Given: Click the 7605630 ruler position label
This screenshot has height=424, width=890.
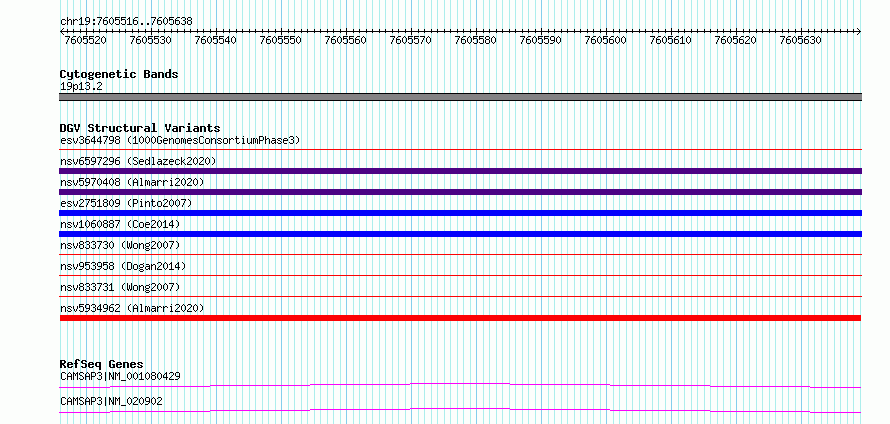Looking at the screenshot, I should (800, 40).
